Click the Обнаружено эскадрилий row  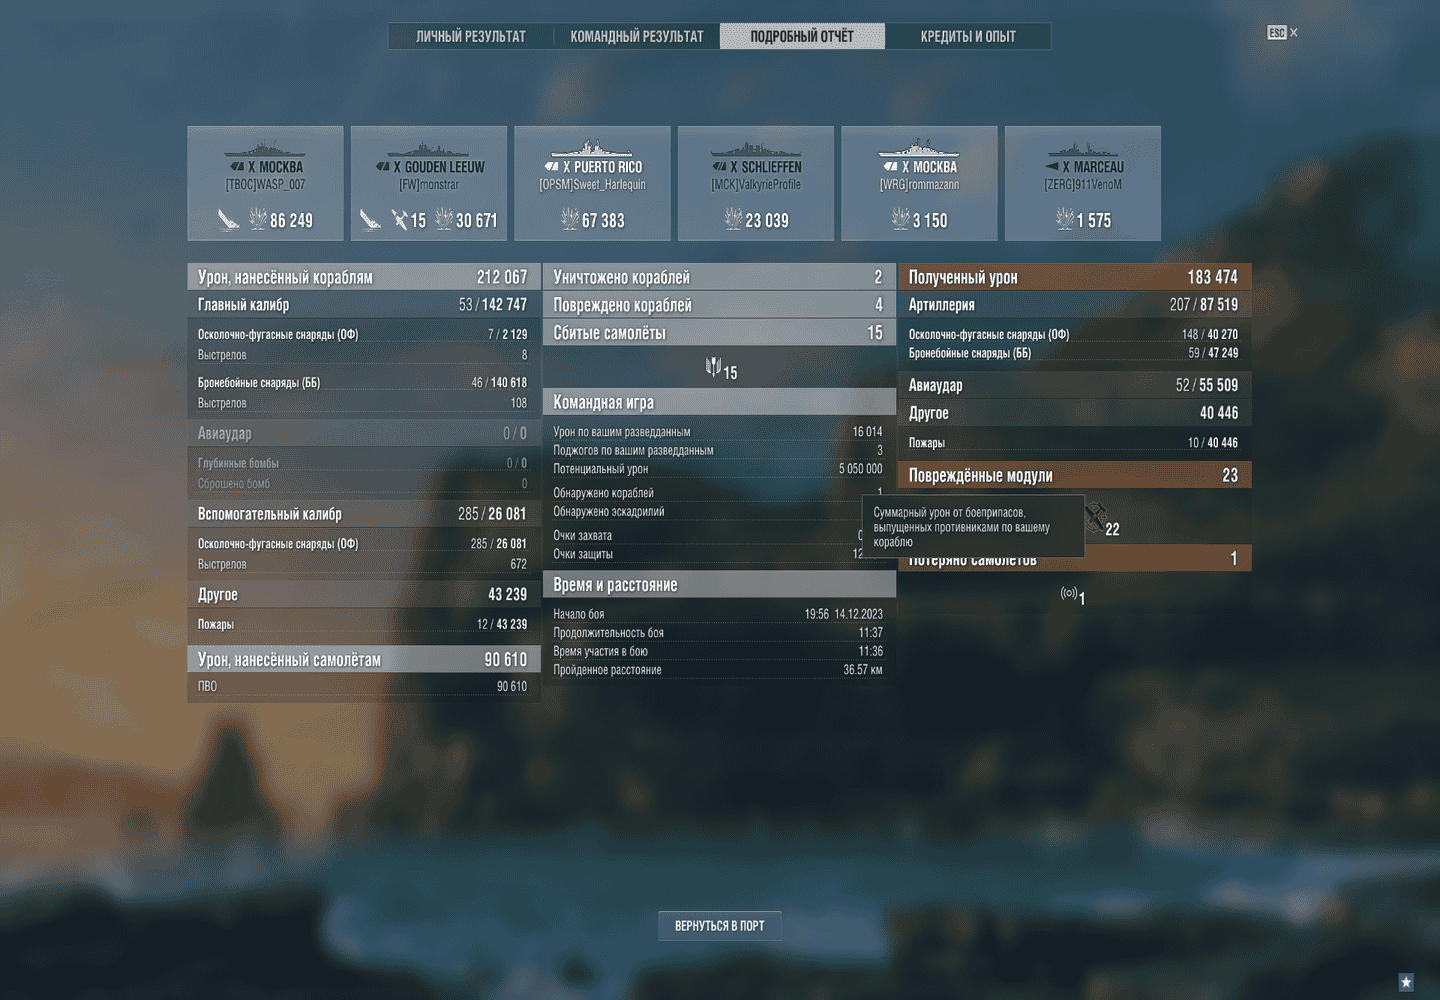pos(719,512)
